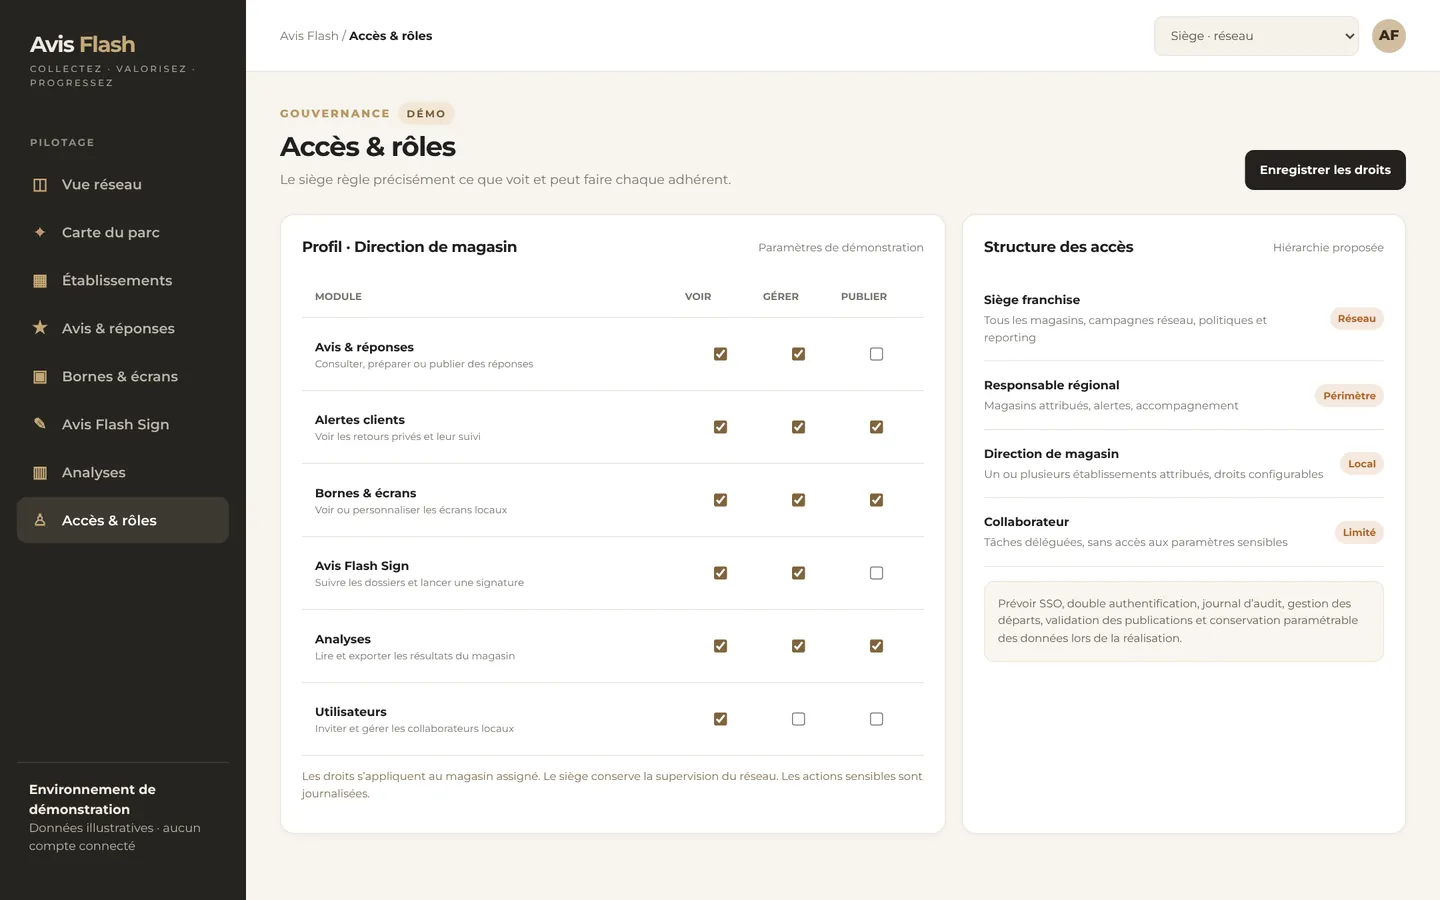
Task: Click the VOIR column header
Action: pos(698,297)
